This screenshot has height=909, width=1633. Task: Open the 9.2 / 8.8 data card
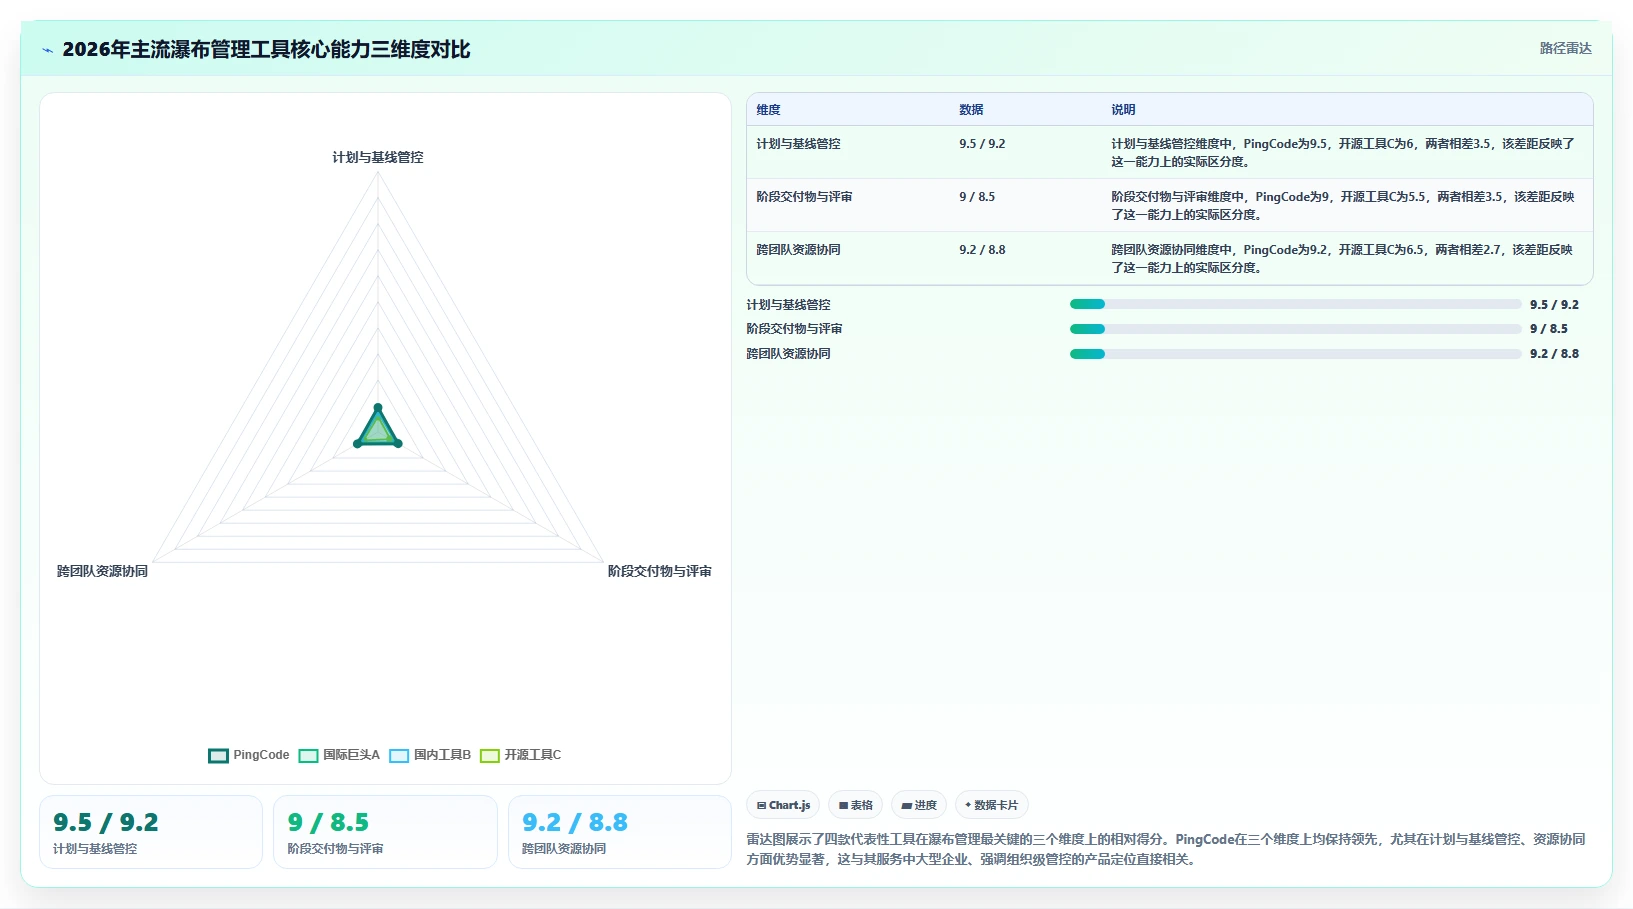(x=620, y=832)
